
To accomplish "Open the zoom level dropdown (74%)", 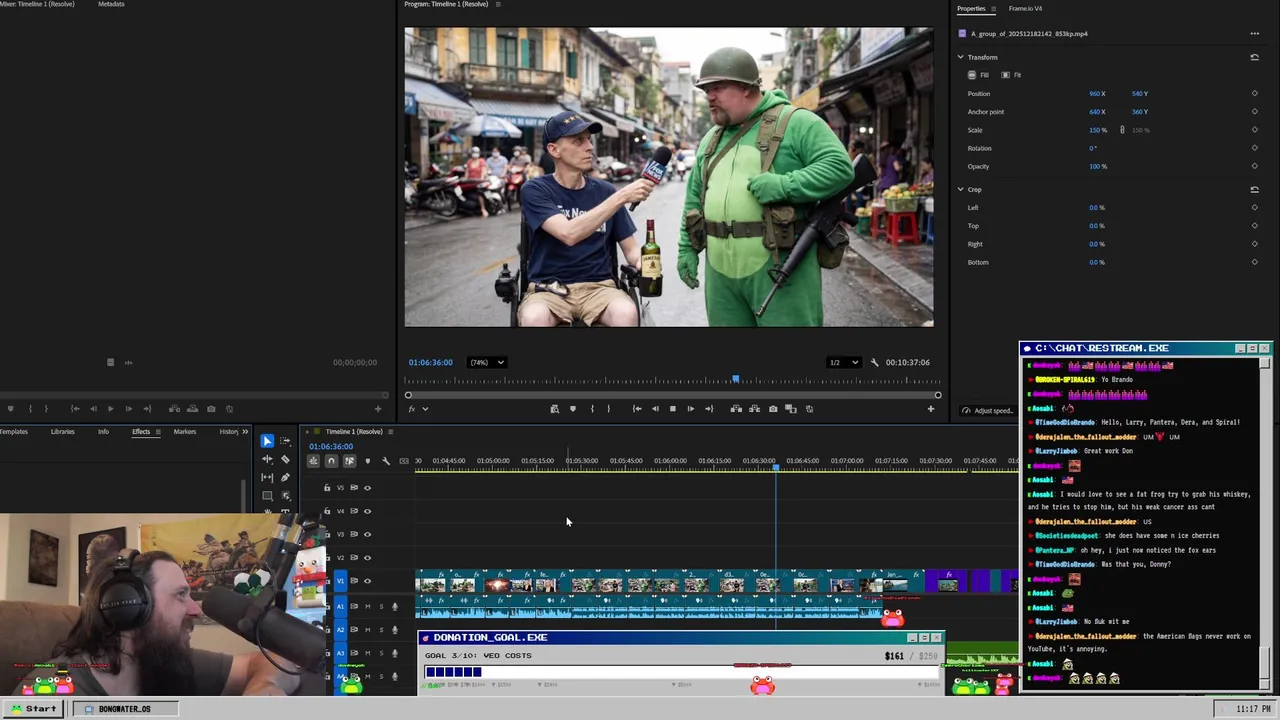I will tap(487, 362).
